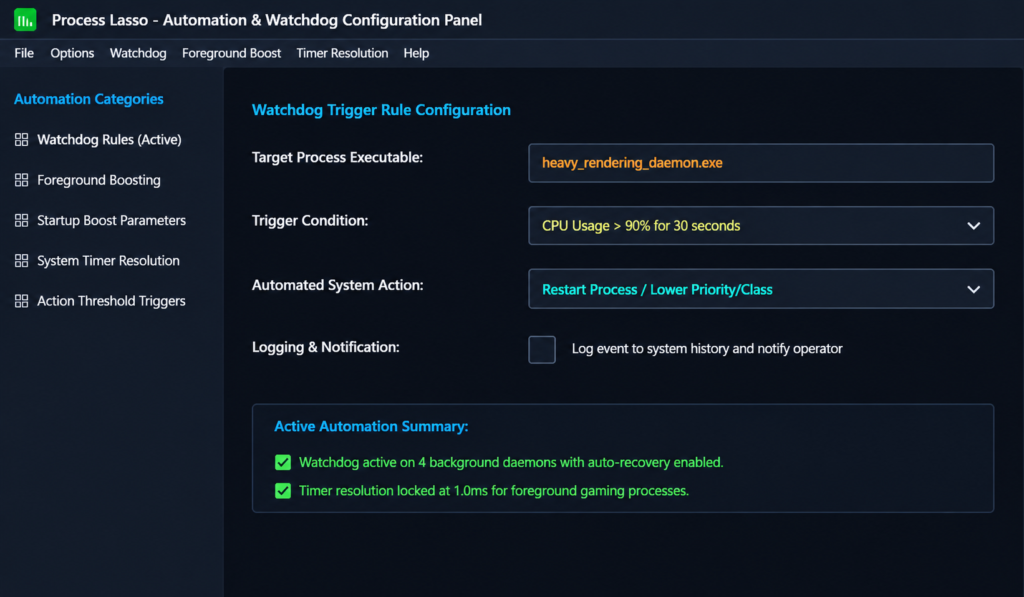Click the grid icon beside Startup Boost Parameters

22,220
